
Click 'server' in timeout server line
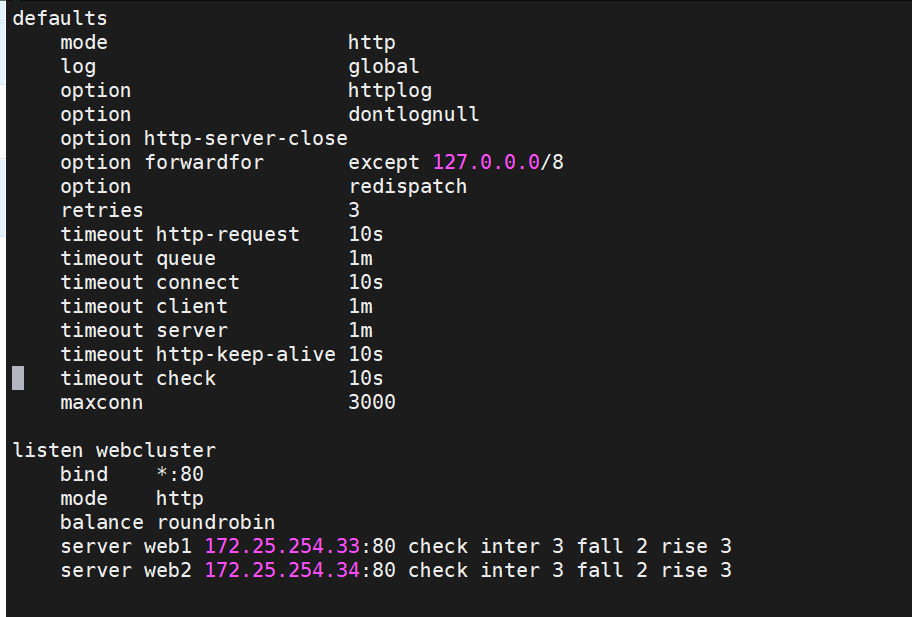tap(191, 330)
